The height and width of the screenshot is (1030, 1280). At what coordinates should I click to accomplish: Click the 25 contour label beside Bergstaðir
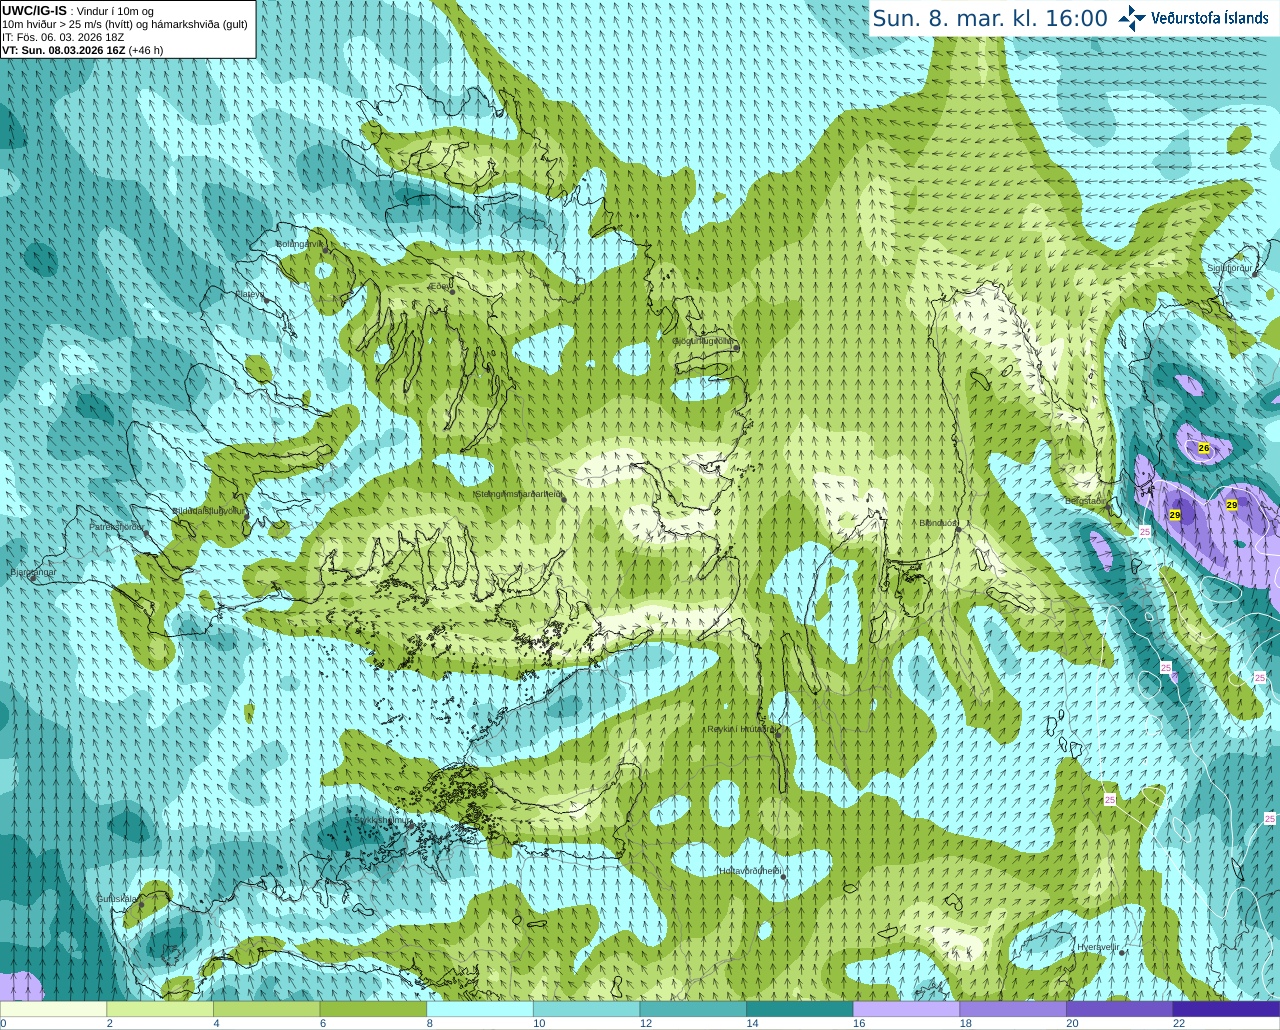[1145, 532]
